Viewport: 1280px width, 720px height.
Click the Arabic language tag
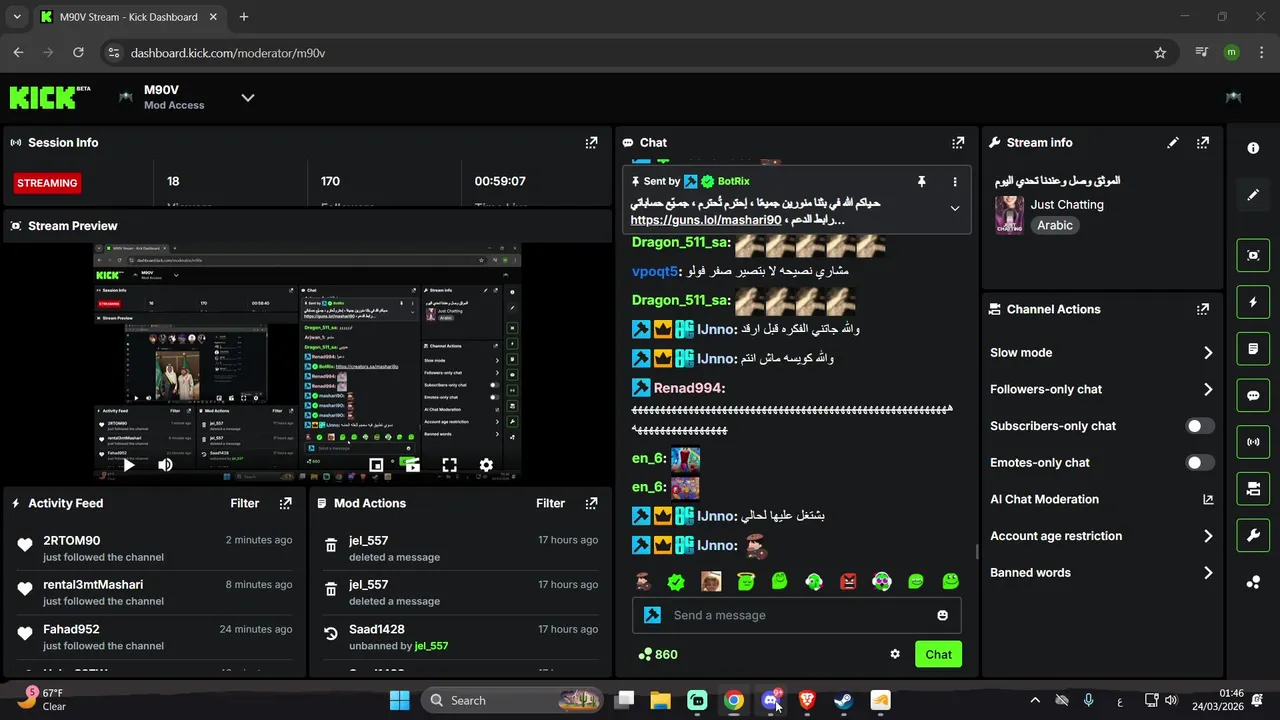coord(1055,226)
